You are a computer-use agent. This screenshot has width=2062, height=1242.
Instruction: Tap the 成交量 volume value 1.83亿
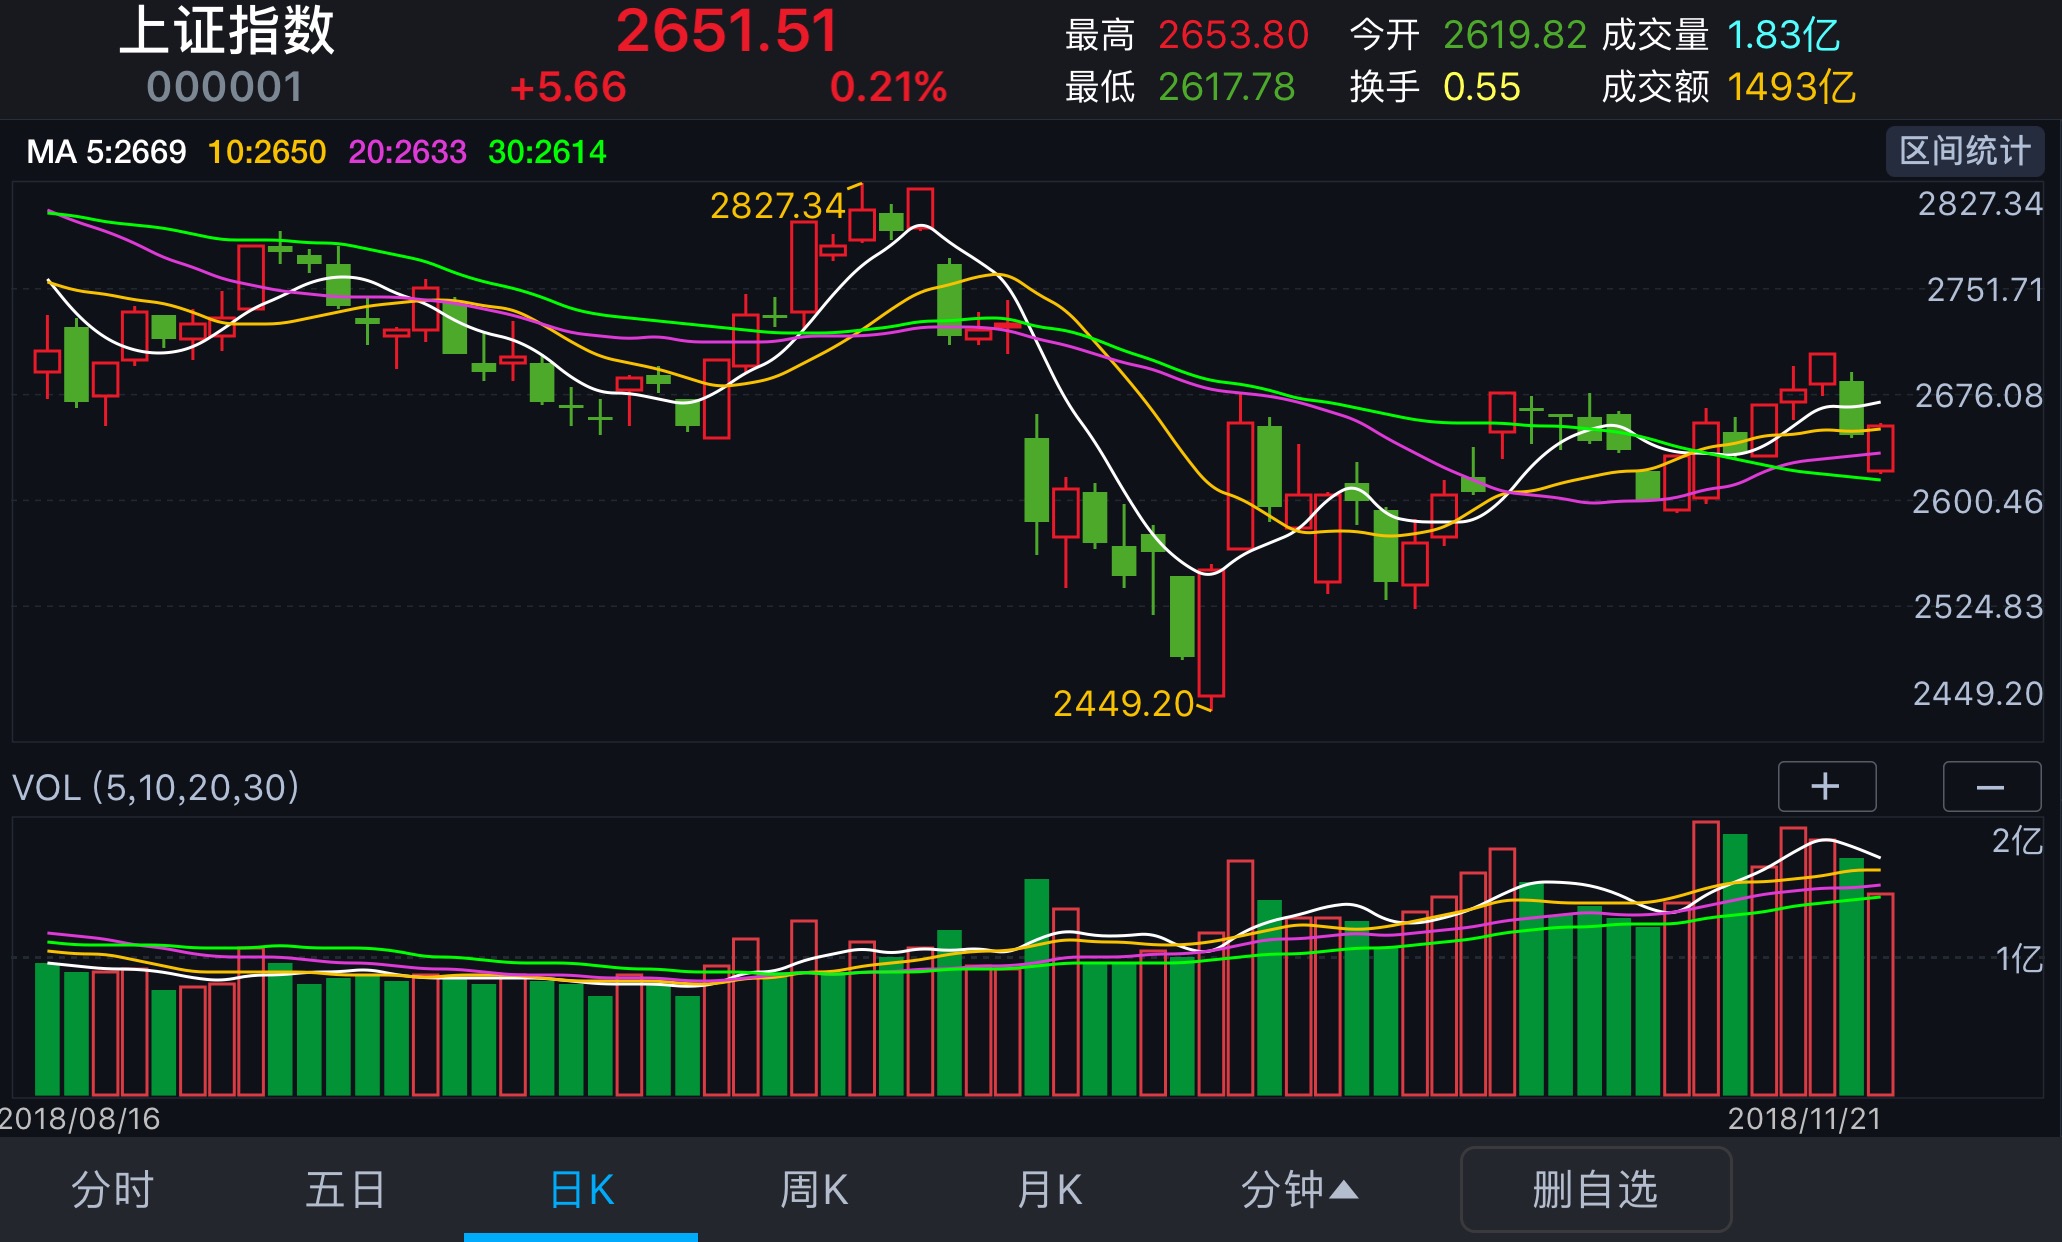[1783, 35]
